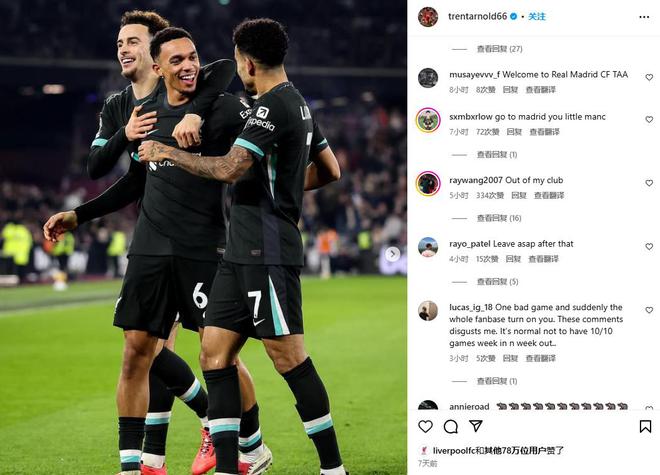The image size is (660, 475).
Task: View translation of rayo_patel comment
Action: click(543, 259)
